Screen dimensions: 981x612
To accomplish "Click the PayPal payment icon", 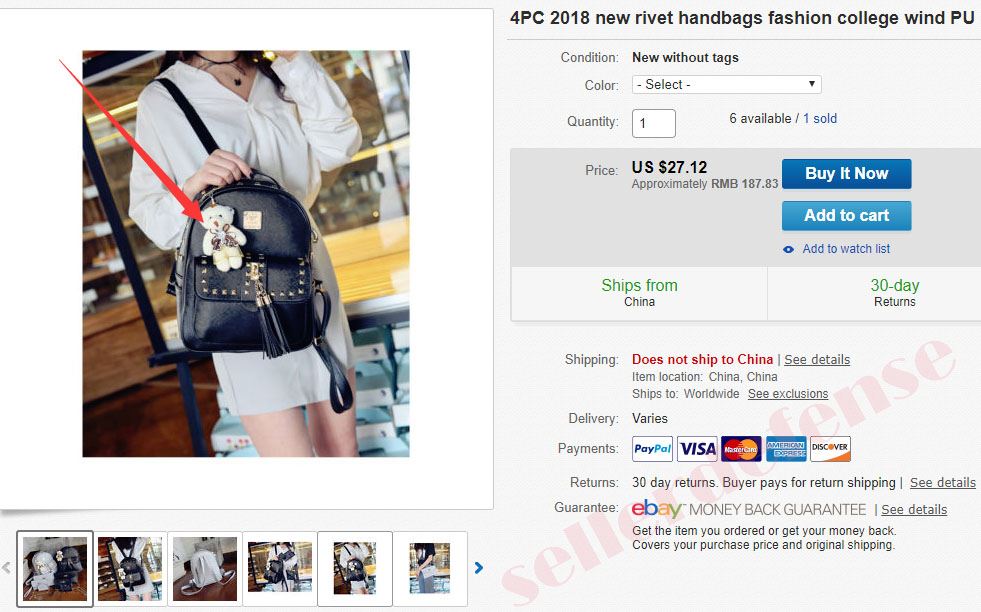I will 652,449.
